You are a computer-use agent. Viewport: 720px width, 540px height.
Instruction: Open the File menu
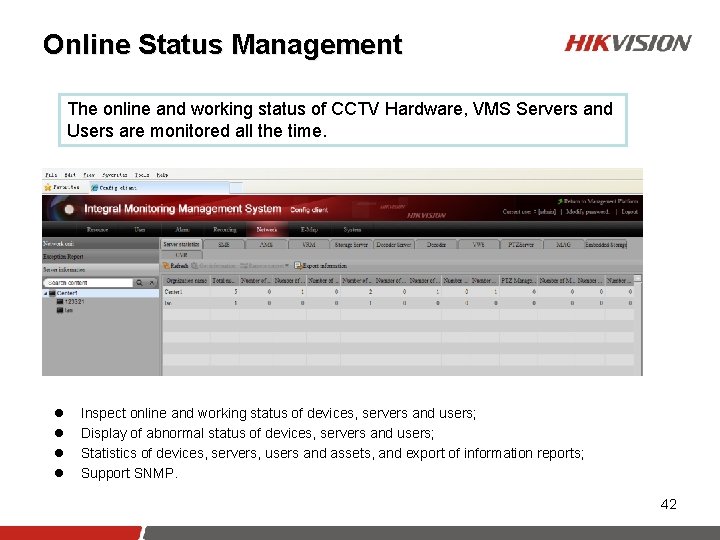(51, 175)
